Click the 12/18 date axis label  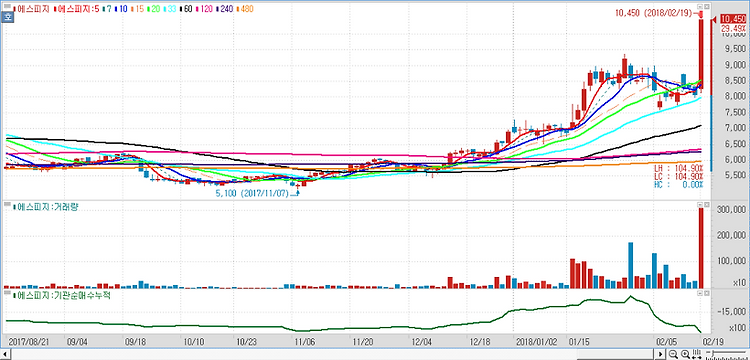pyautogui.click(x=480, y=342)
